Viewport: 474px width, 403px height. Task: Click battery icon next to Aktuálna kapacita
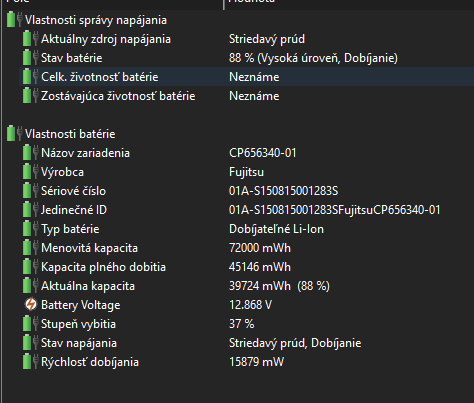[x=31, y=286]
